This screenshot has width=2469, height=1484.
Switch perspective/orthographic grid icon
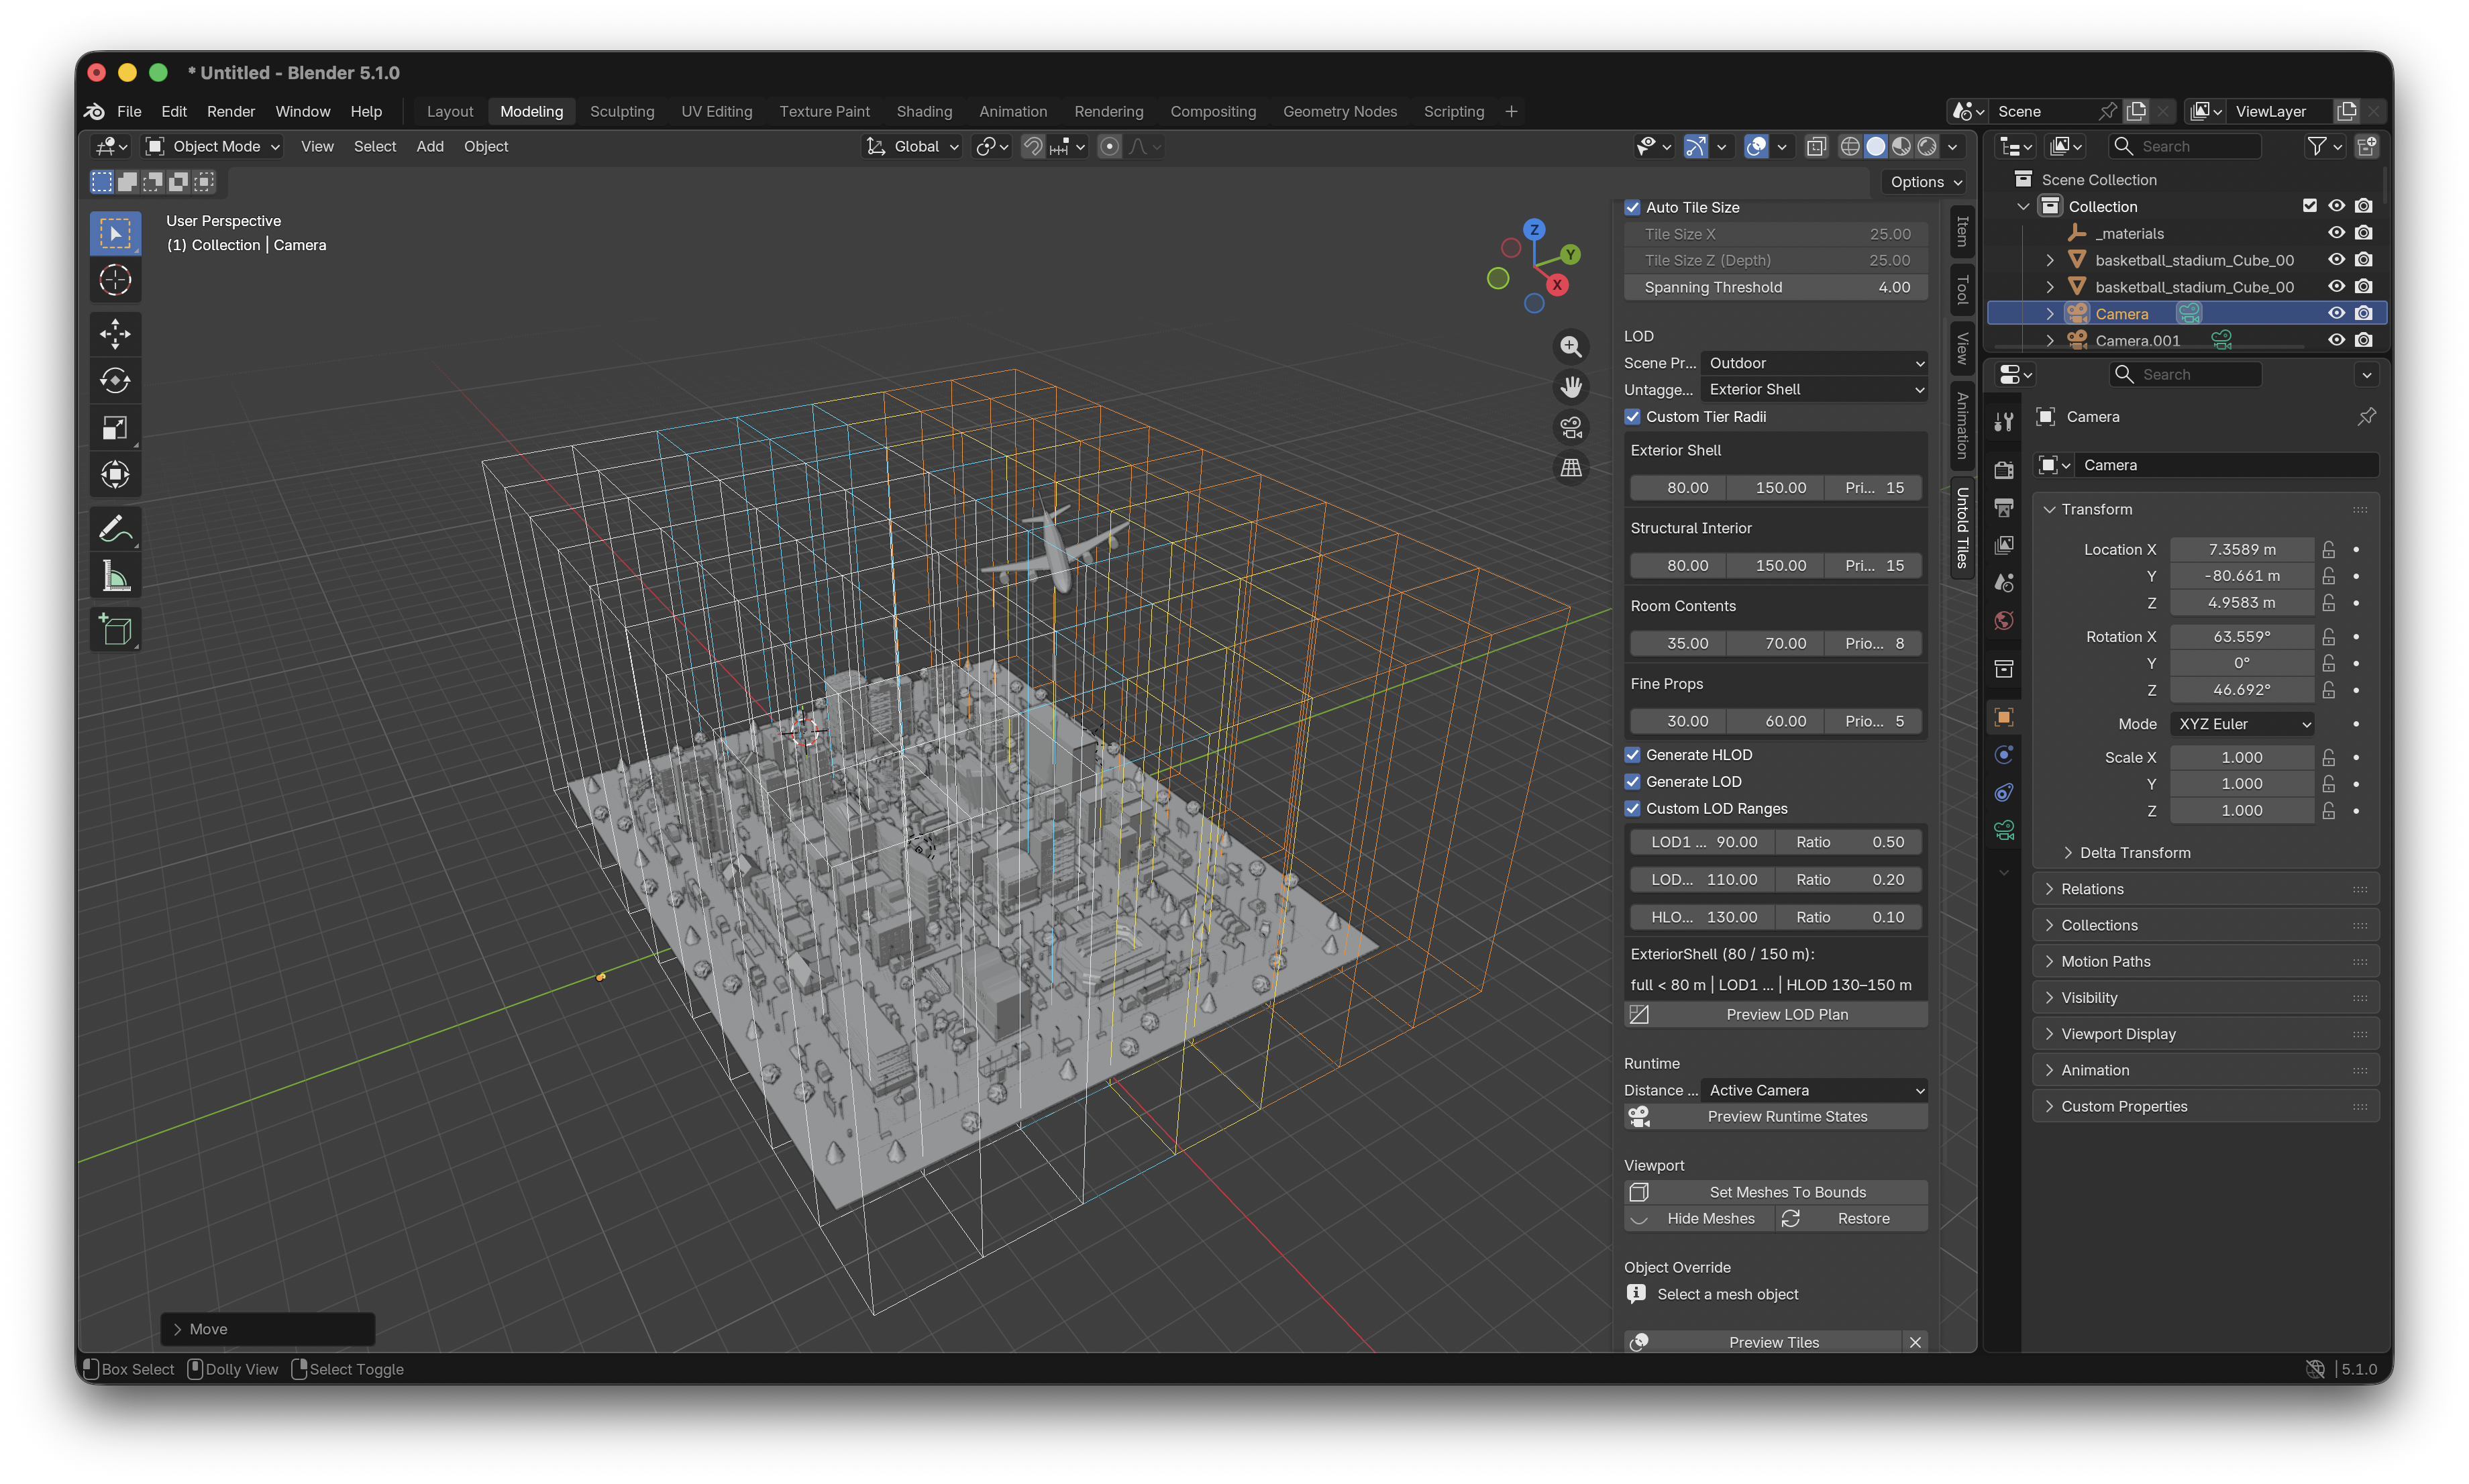tap(1570, 467)
